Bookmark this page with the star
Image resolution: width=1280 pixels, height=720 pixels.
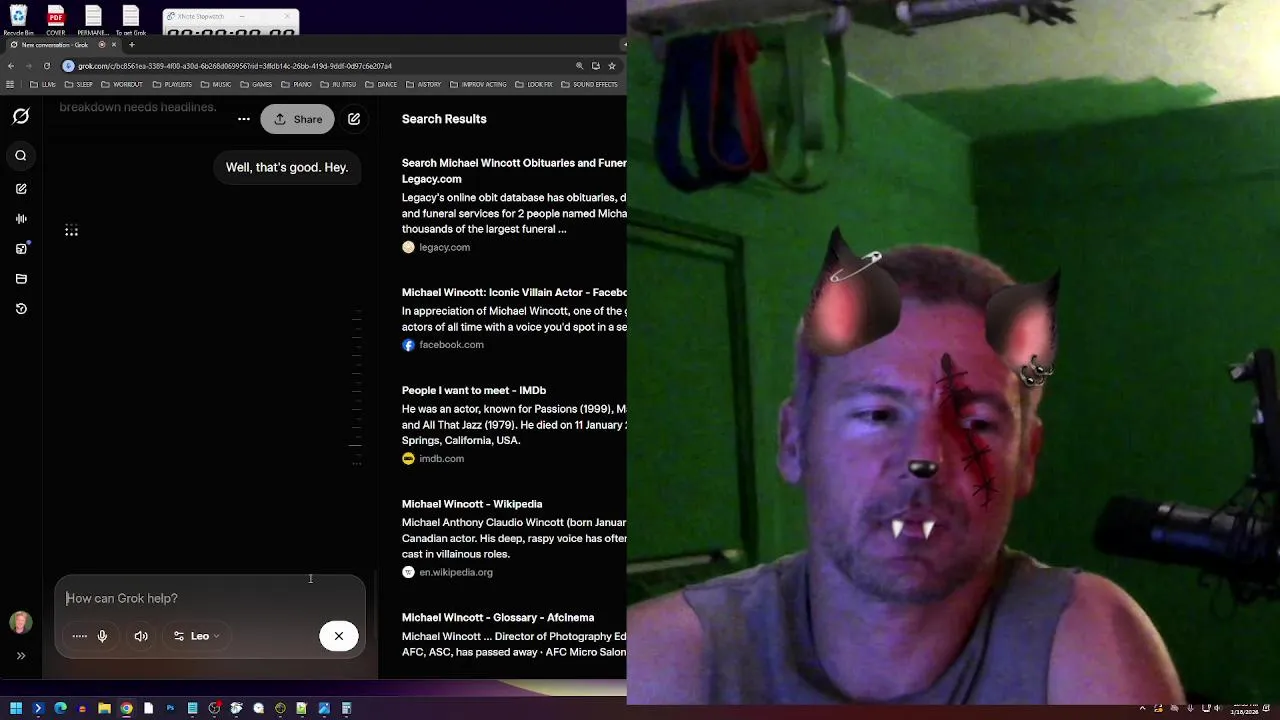tap(612, 66)
